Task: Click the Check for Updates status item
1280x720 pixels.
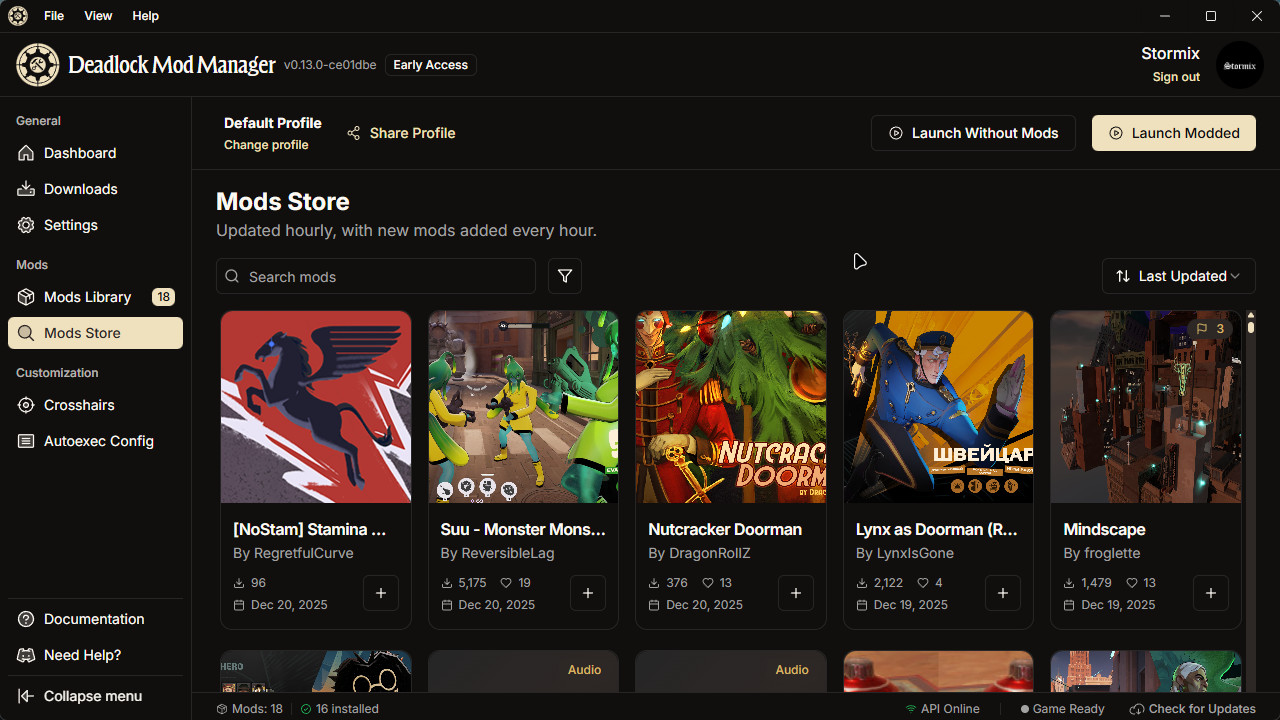Action: (x=1192, y=709)
